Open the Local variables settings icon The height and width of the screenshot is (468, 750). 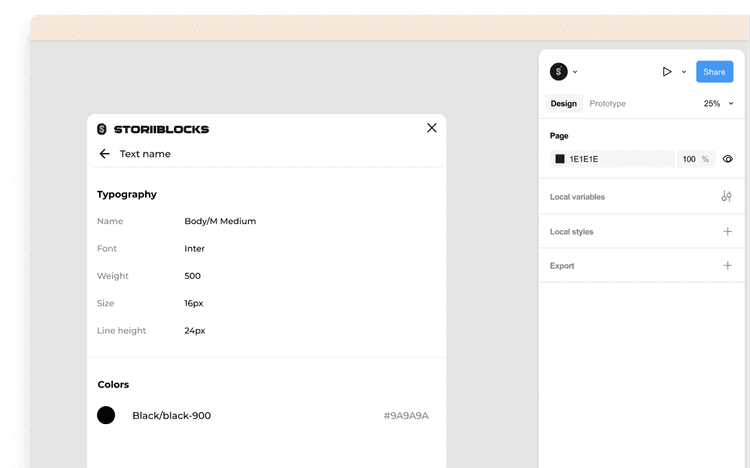coord(727,197)
